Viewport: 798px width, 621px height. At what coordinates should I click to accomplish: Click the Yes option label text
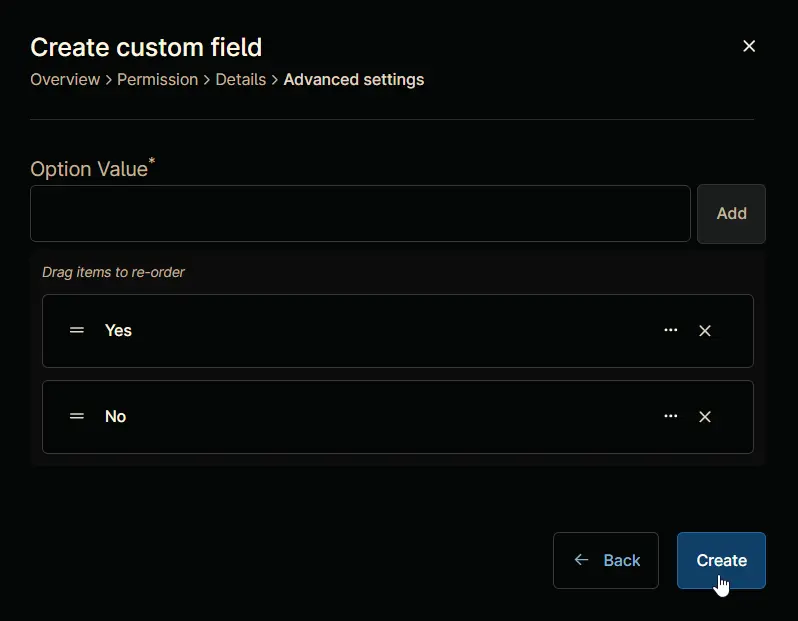(x=118, y=330)
